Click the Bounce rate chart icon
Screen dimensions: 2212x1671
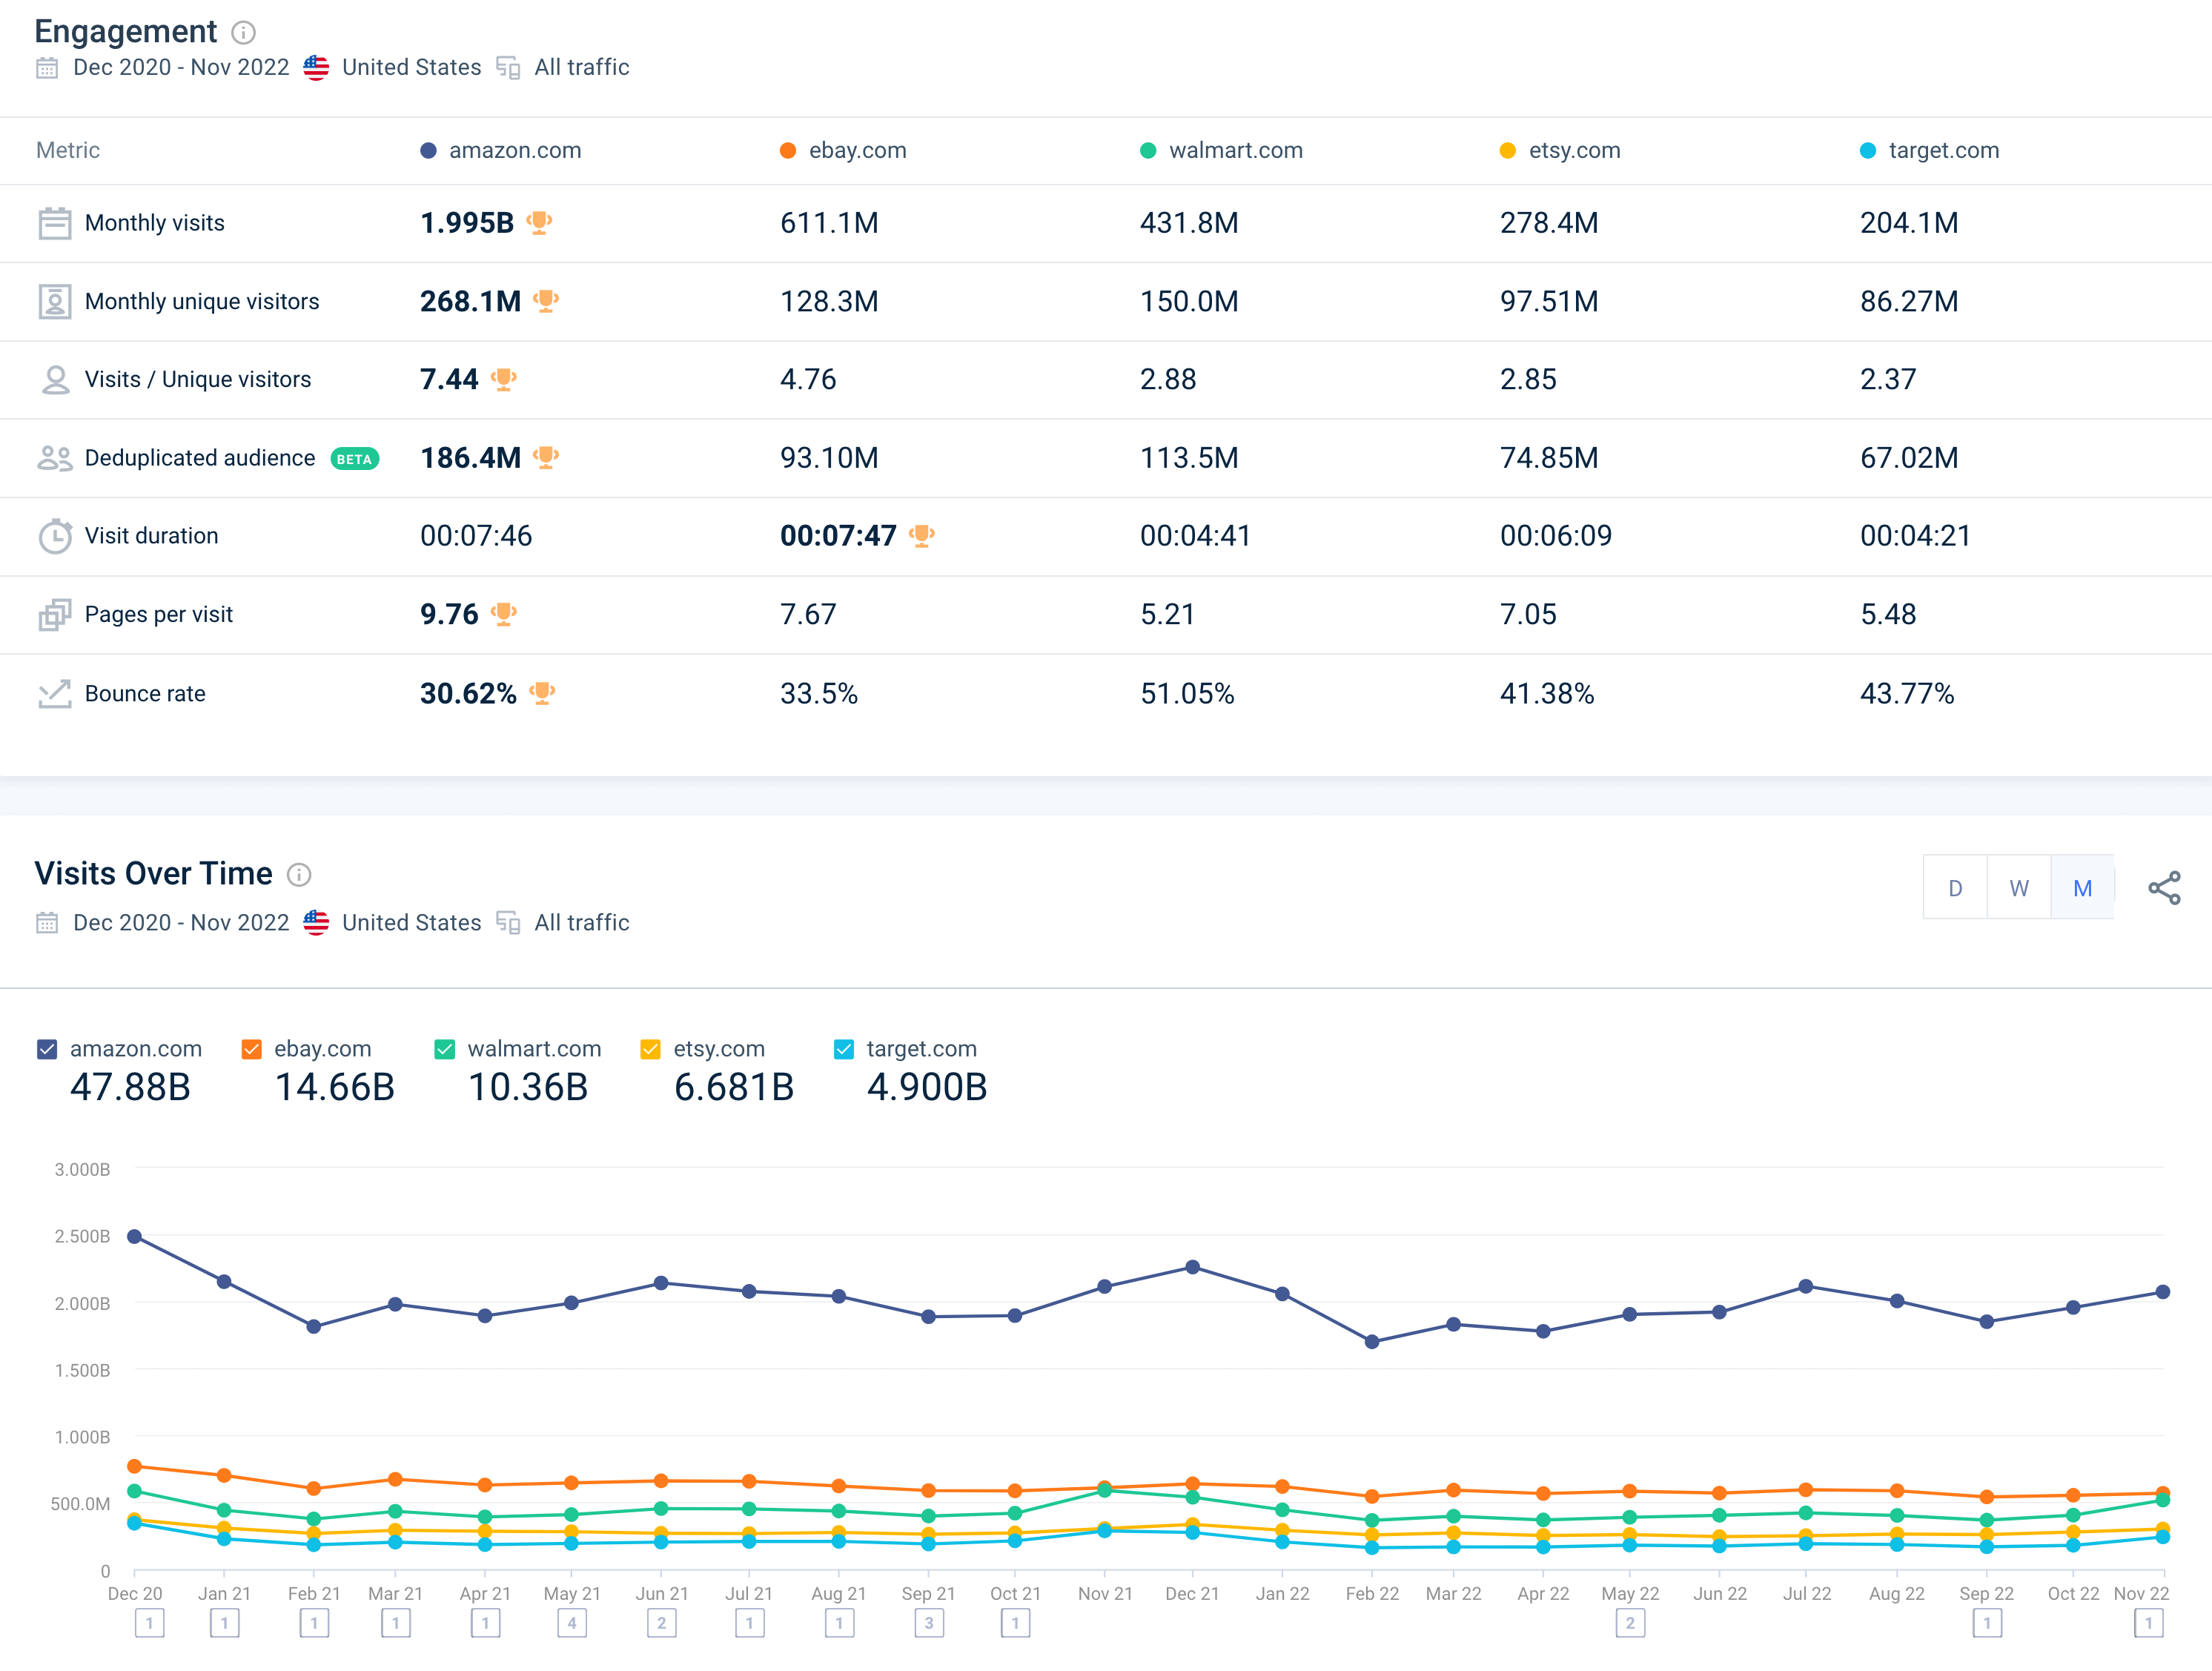pos(55,694)
